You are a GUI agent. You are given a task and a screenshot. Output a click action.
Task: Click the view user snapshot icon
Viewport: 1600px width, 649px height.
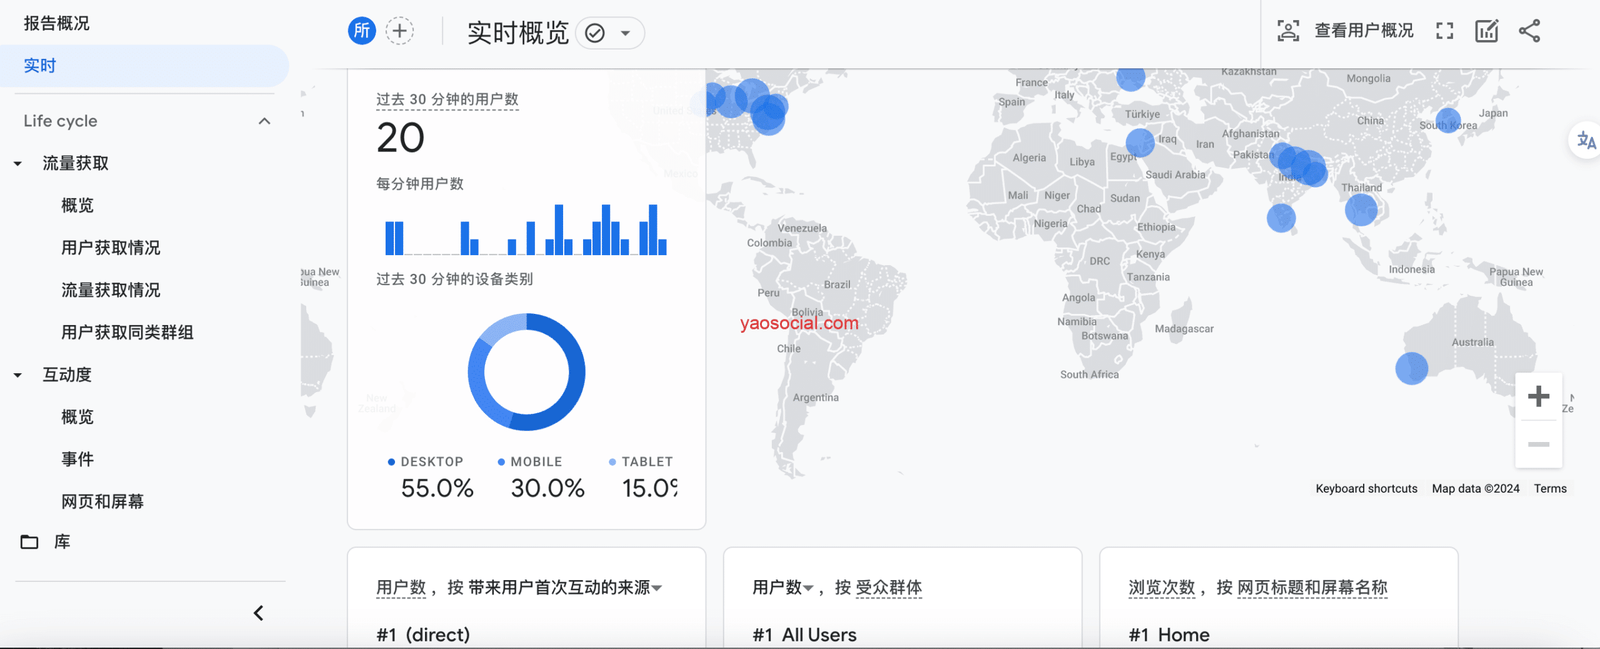coord(1288,31)
